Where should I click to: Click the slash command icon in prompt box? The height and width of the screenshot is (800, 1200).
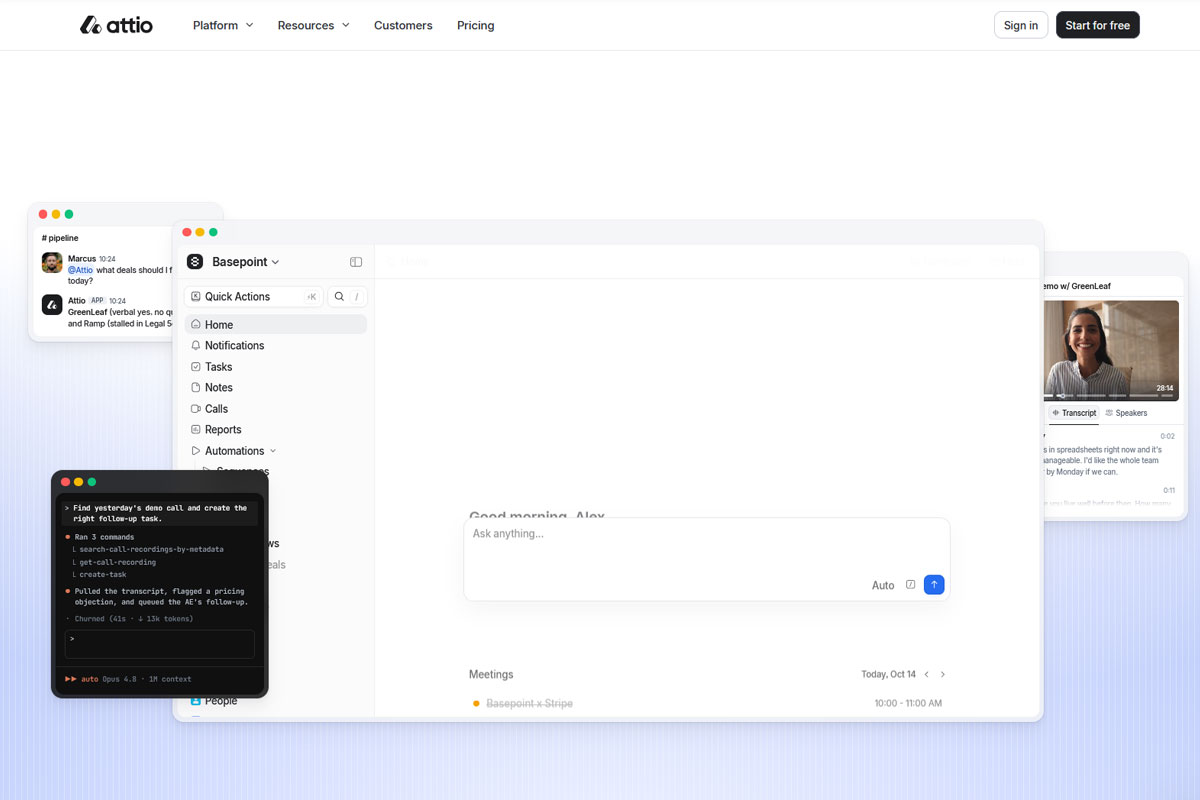[x=910, y=585]
